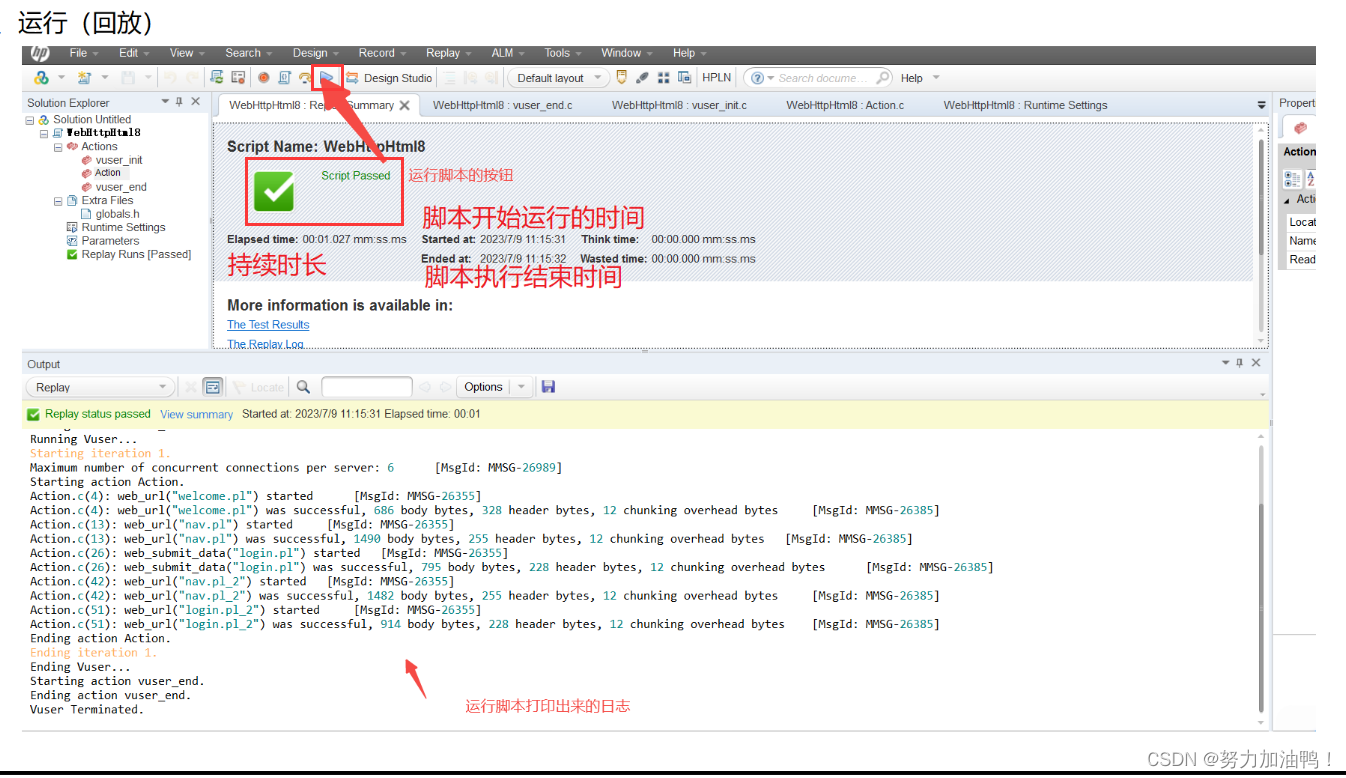Click the Replay run script button
The width and height of the screenshot is (1346, 778).
click(327, 77)
